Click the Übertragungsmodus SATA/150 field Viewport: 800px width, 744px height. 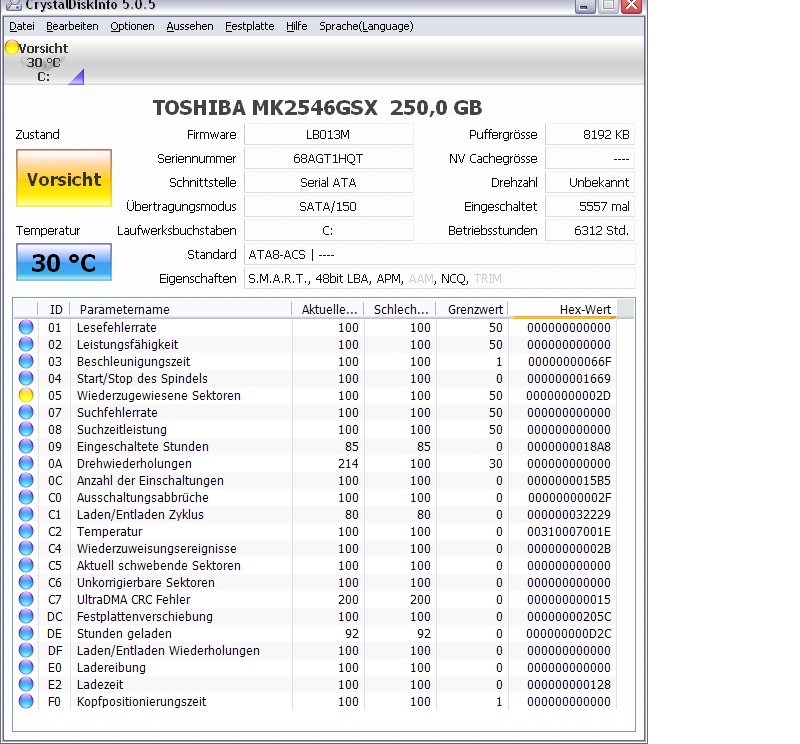[x=329, y=207]
